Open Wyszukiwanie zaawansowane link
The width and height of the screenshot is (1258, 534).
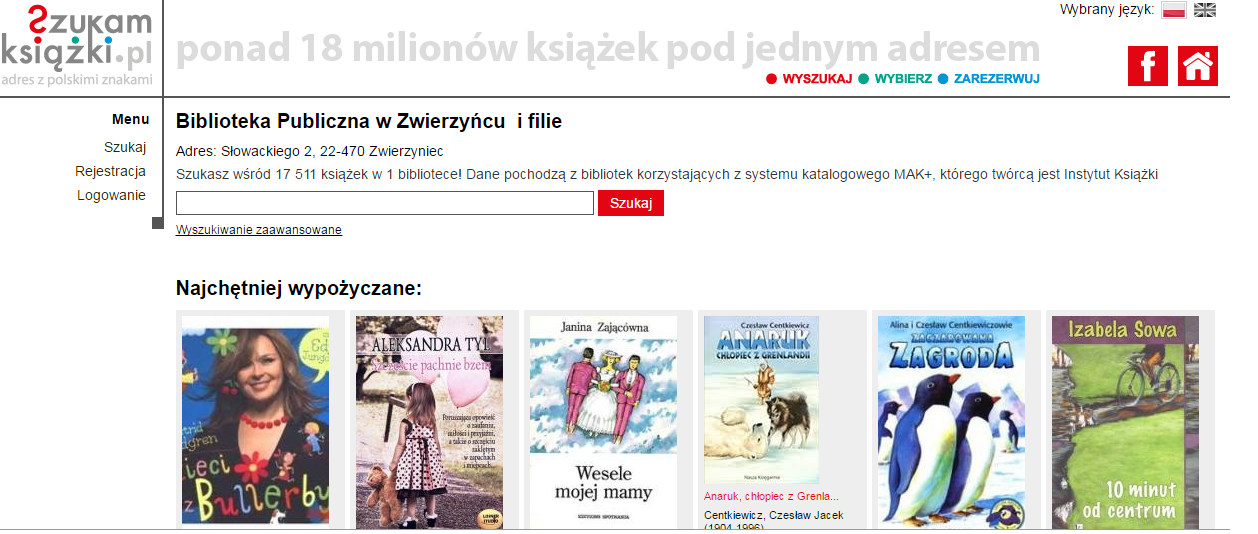point(259,230)
